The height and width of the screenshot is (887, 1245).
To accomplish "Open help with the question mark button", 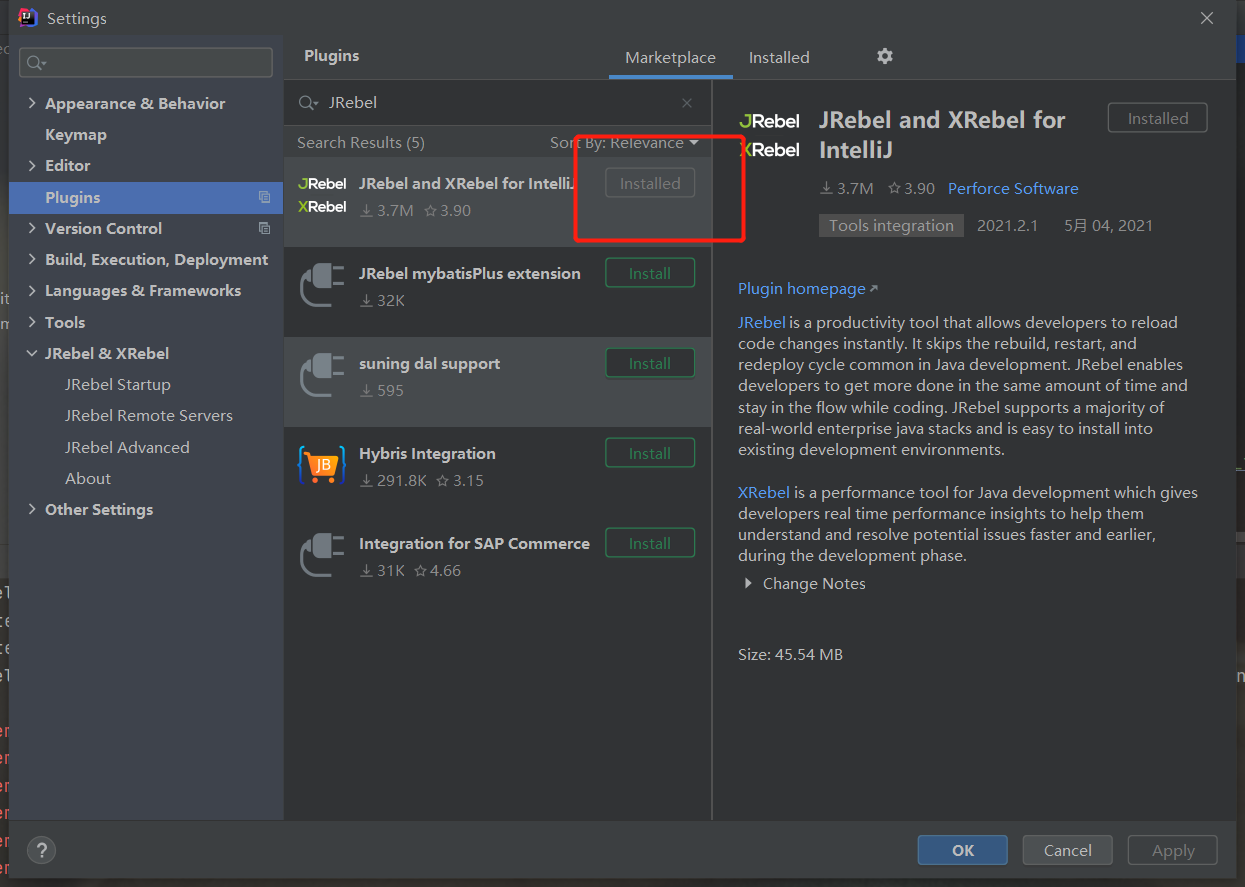I will (41, 850).
